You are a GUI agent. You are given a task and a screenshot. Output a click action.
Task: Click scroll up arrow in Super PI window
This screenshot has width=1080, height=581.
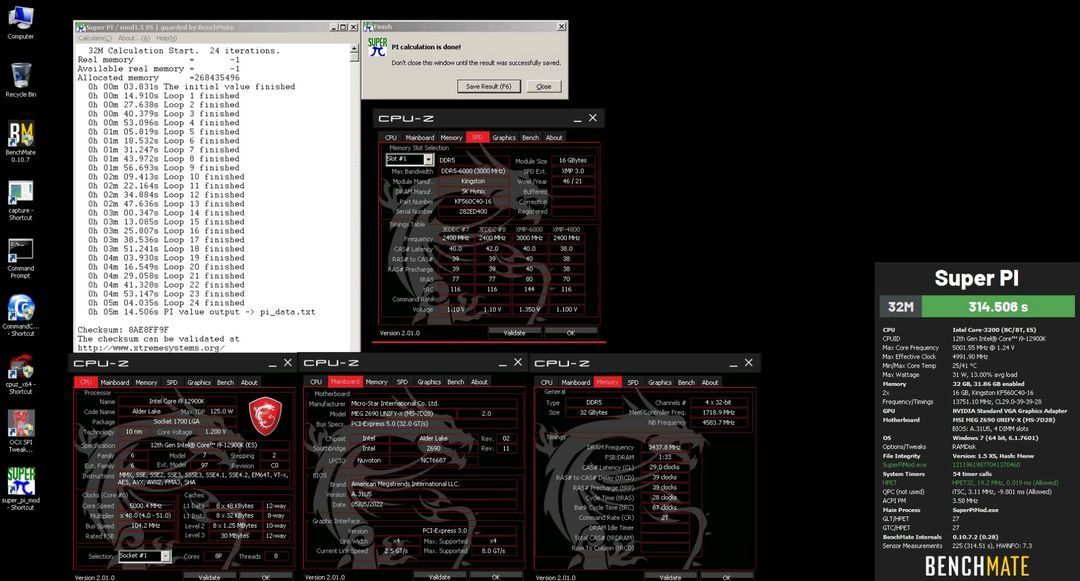coord(355,49)
